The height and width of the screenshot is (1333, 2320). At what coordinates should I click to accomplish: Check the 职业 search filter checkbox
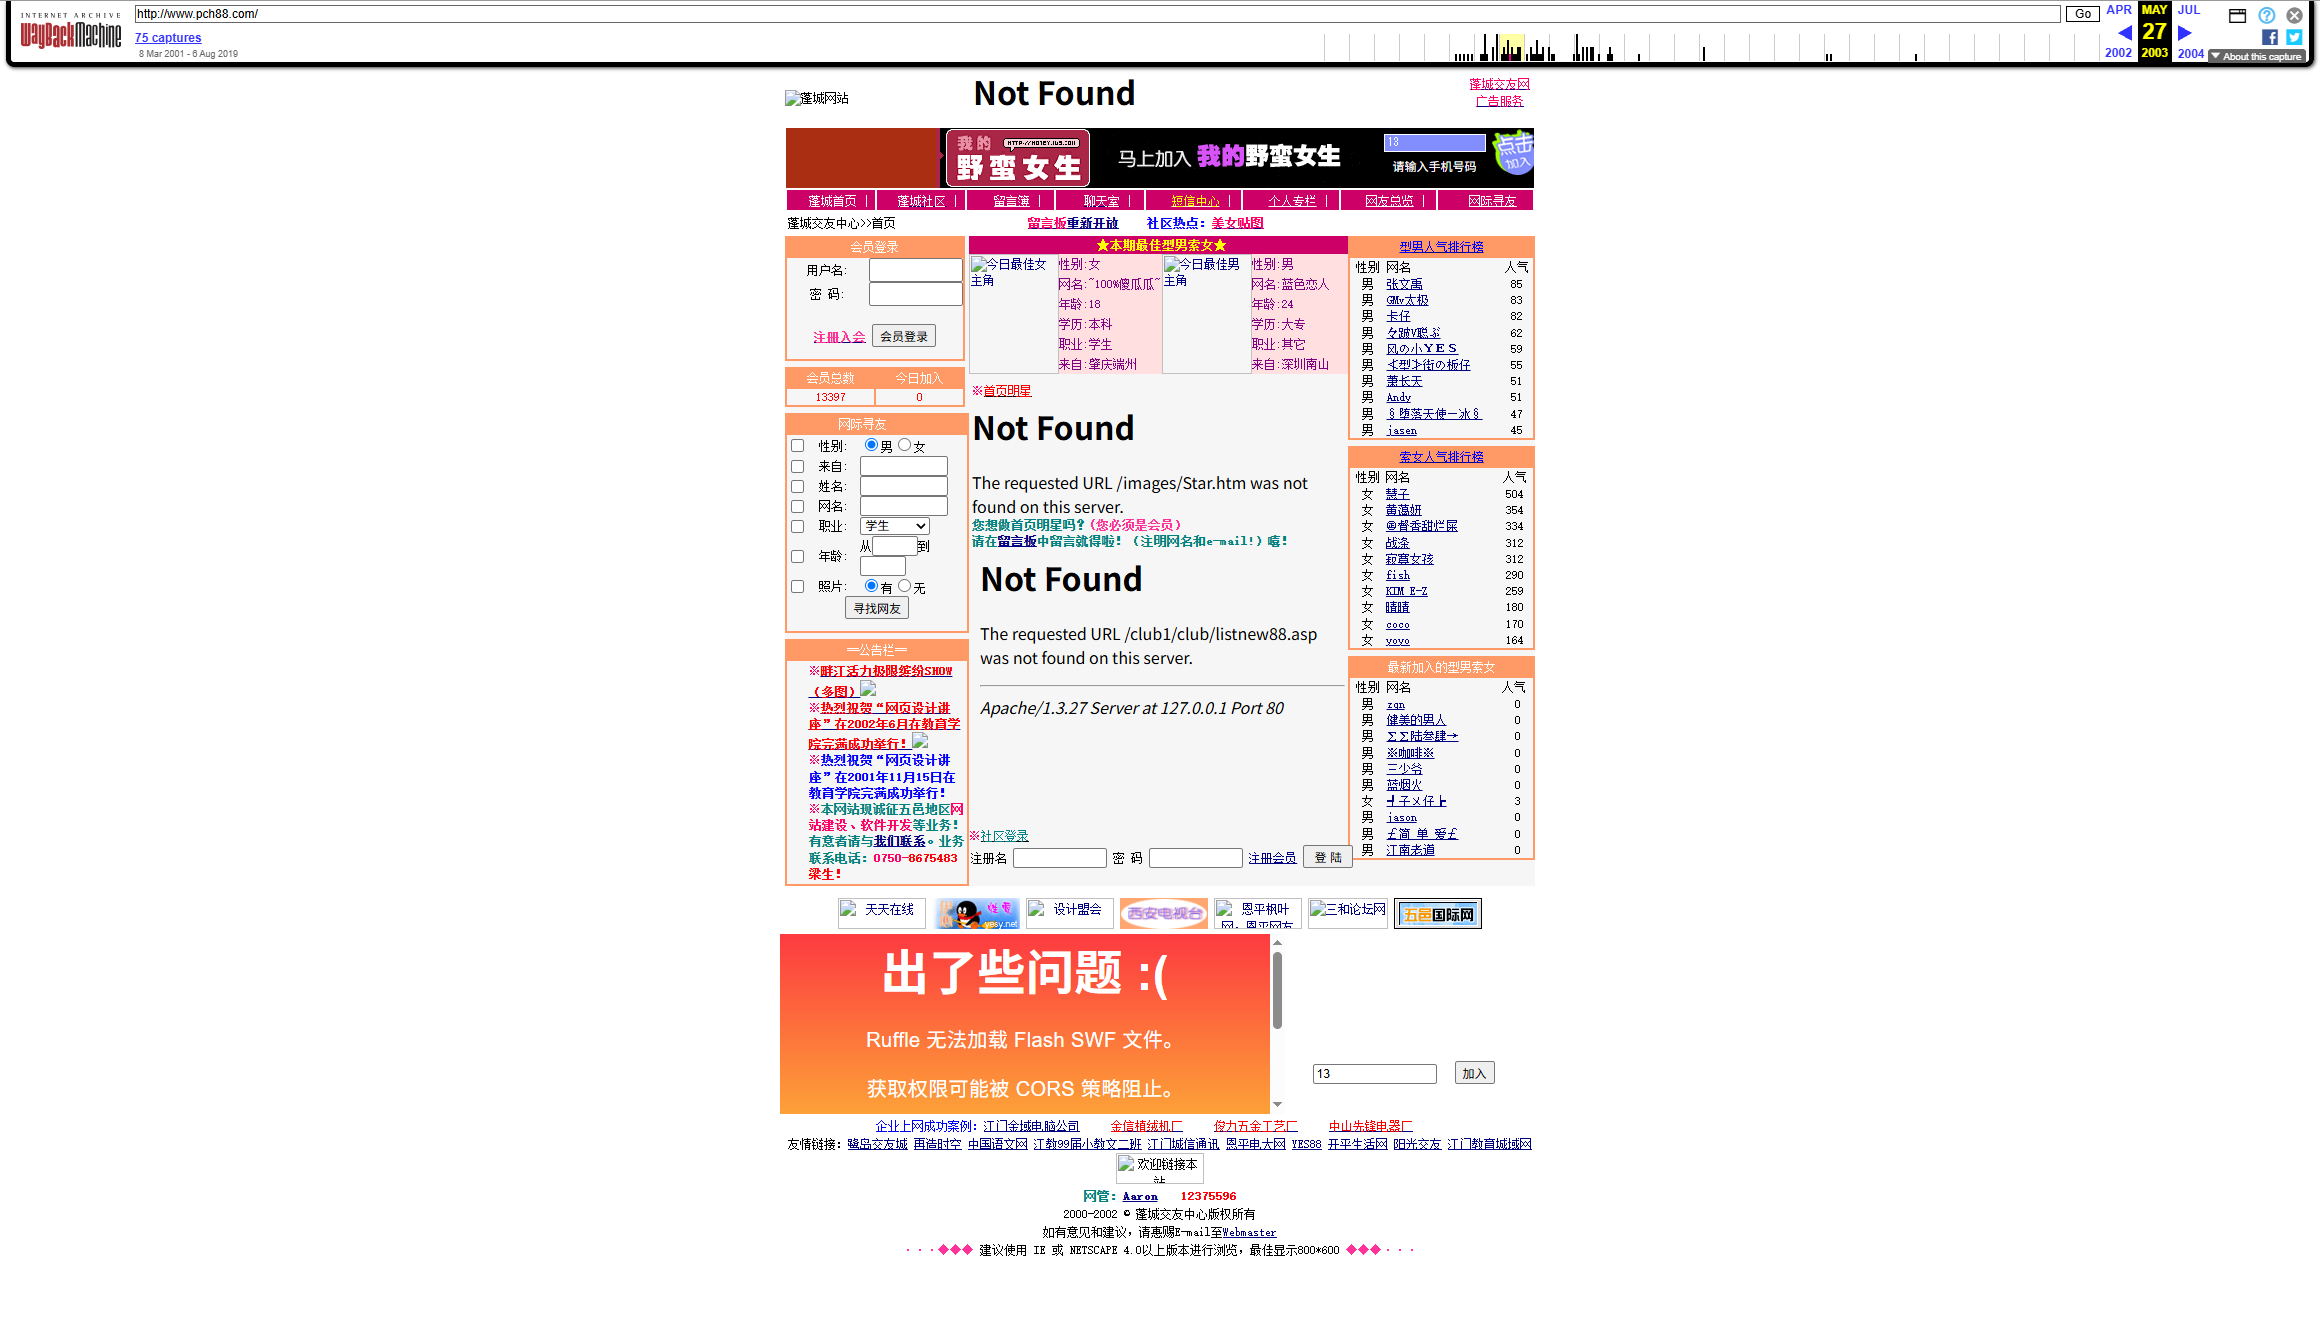pos(797,526)
